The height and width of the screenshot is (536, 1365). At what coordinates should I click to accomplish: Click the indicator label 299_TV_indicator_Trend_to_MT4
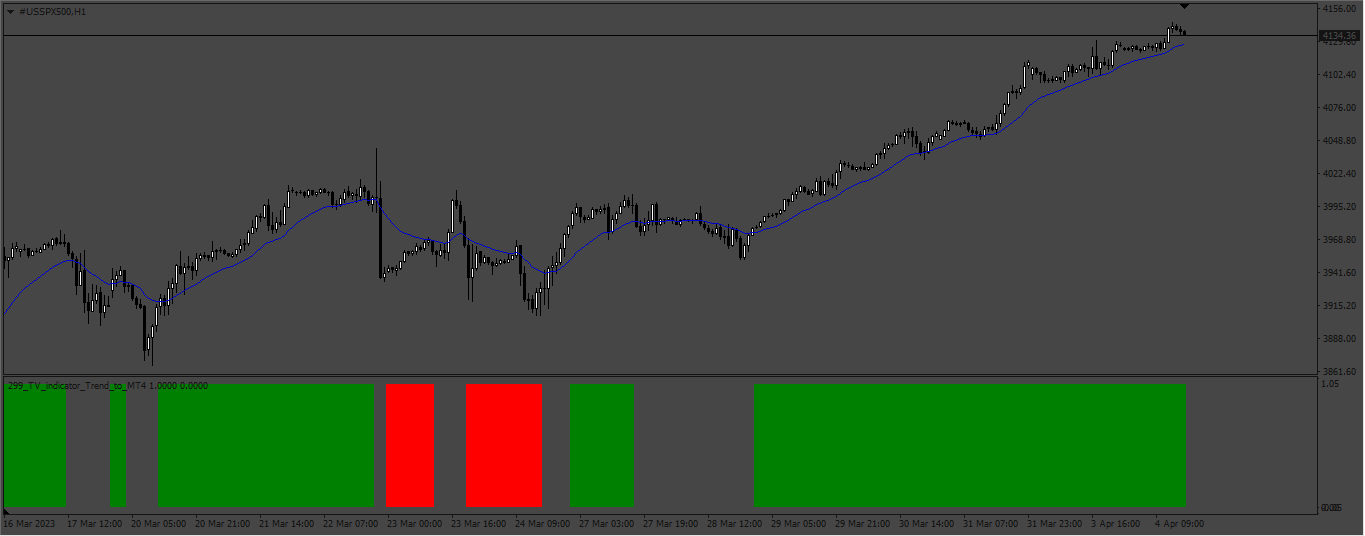pos(77,385)
